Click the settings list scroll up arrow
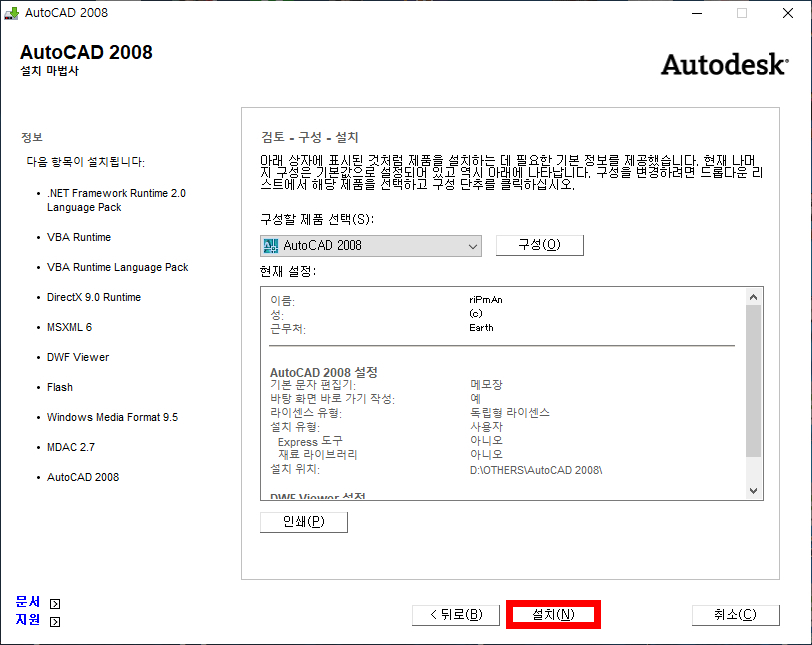The width and height of the screenshot is (812, 645). point(753,297)
